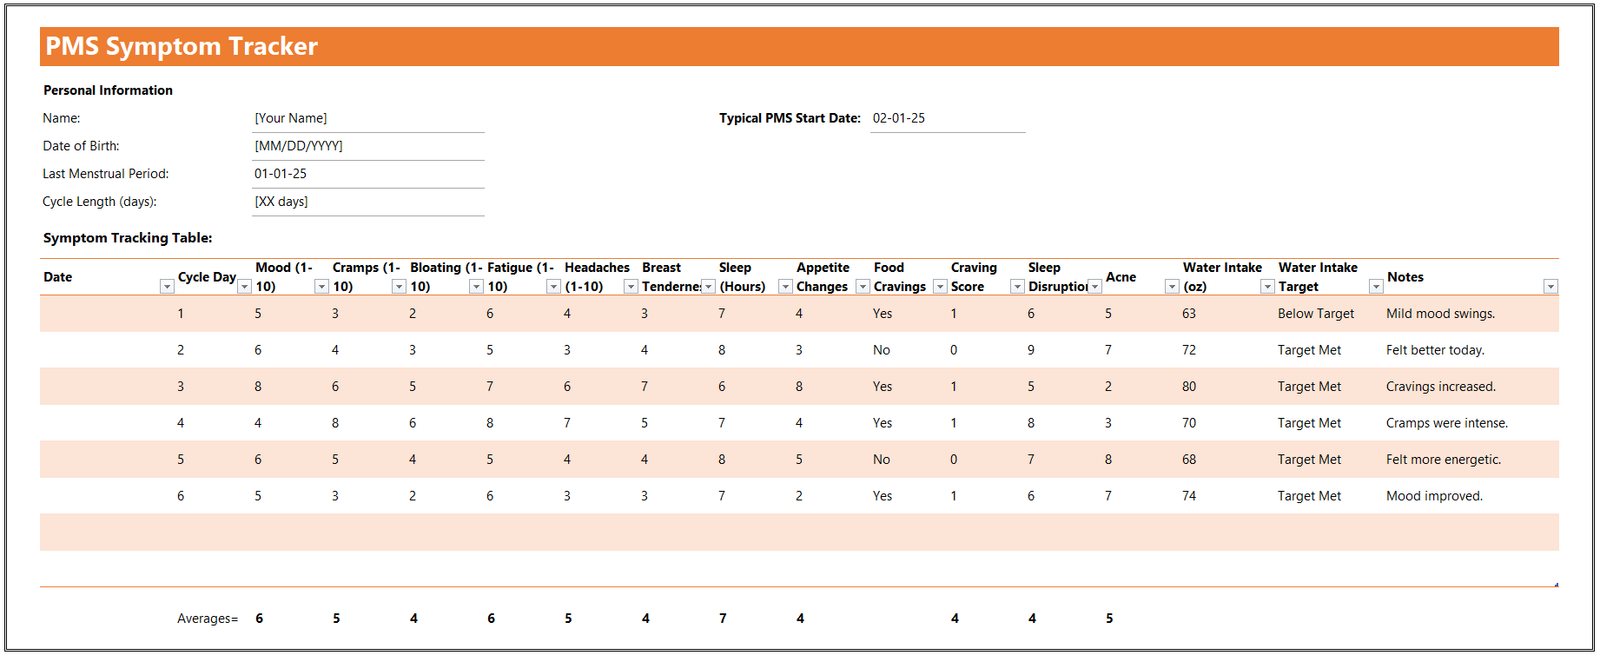Screen dimensions: 1600x656
Task: Open the Cramps (1-10) filter arrow
Action: [x=399, y=287]
